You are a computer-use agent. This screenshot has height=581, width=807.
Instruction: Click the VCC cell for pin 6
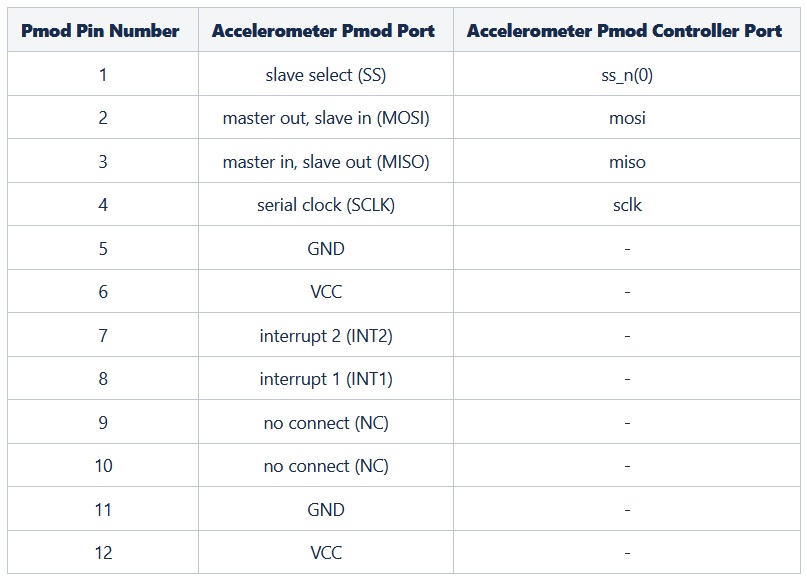pos(326,291)
